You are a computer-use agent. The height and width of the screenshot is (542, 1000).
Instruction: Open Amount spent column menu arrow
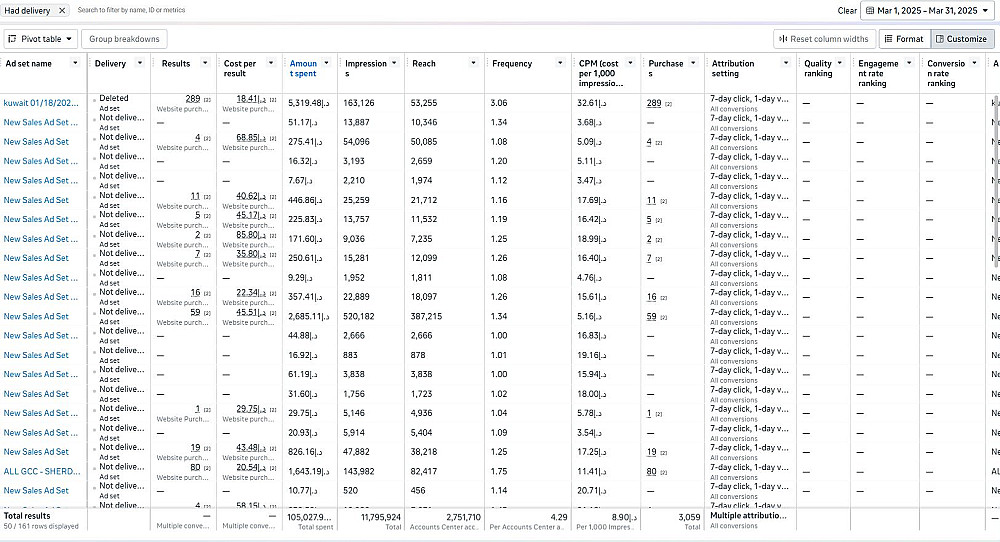[x=327, y=62]
